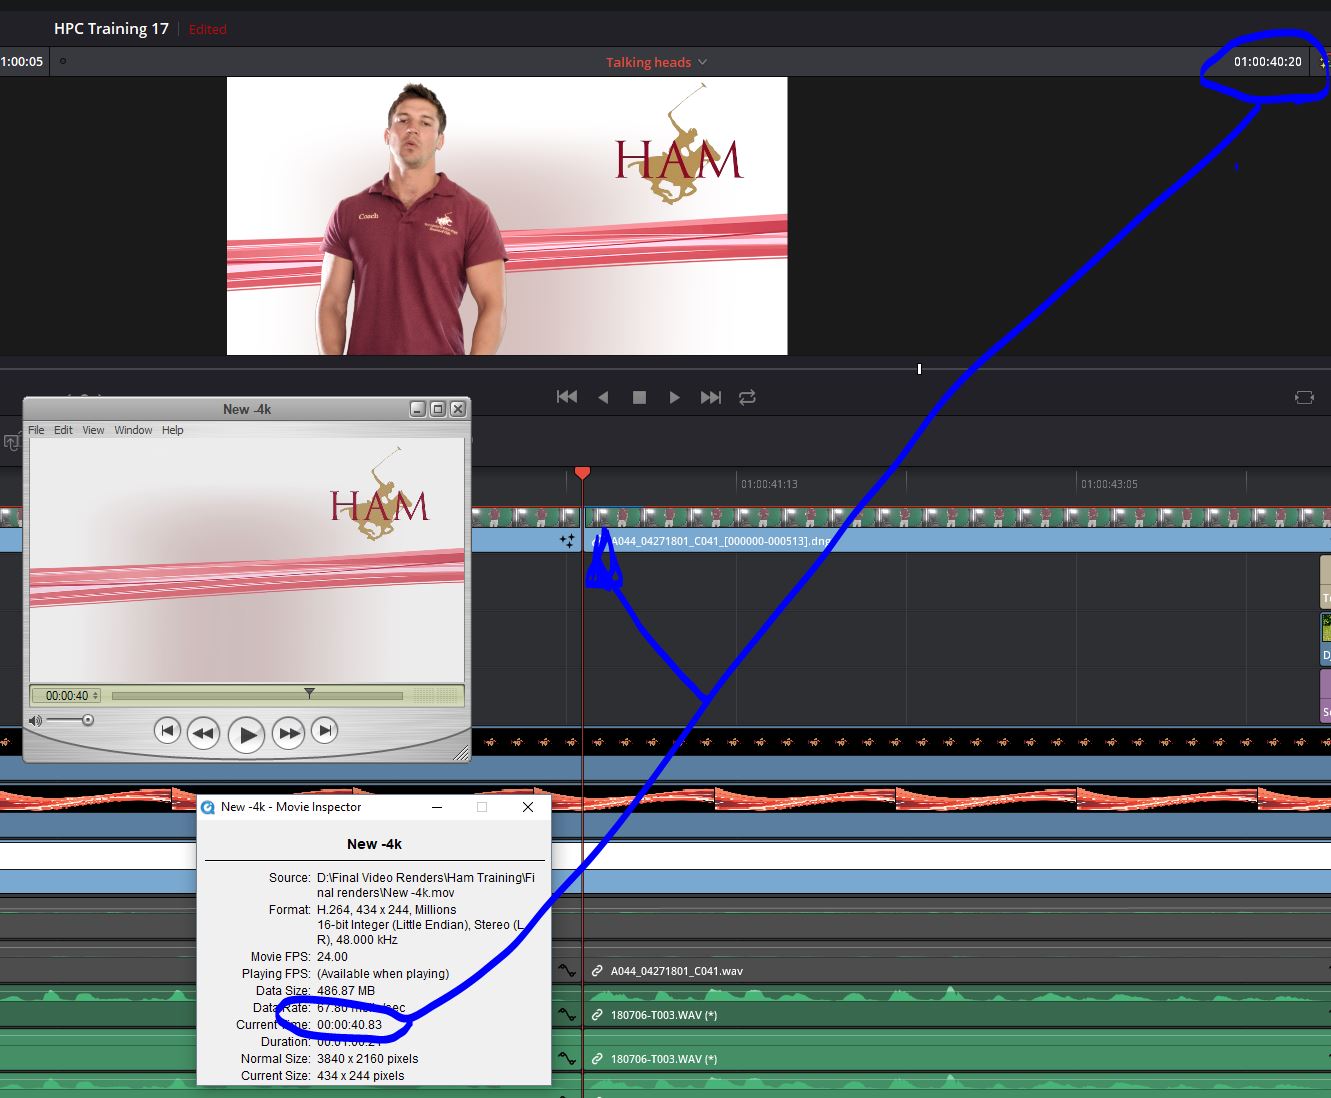
Task: Open View menu in QuickTime player
Action: [93, 430]
